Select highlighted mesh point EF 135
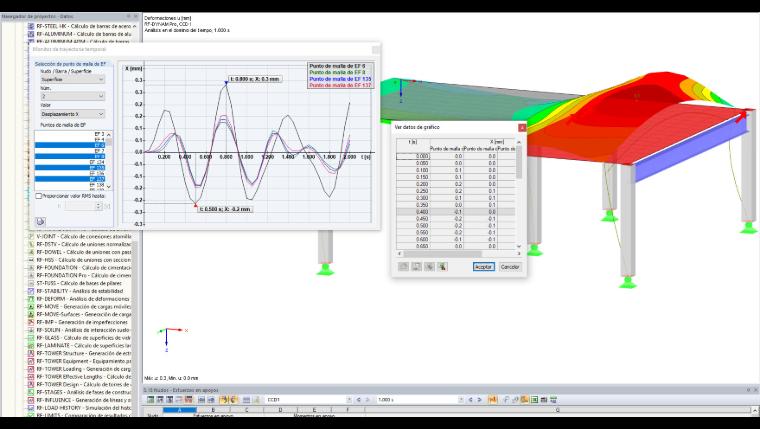 [x=70, y=168]
